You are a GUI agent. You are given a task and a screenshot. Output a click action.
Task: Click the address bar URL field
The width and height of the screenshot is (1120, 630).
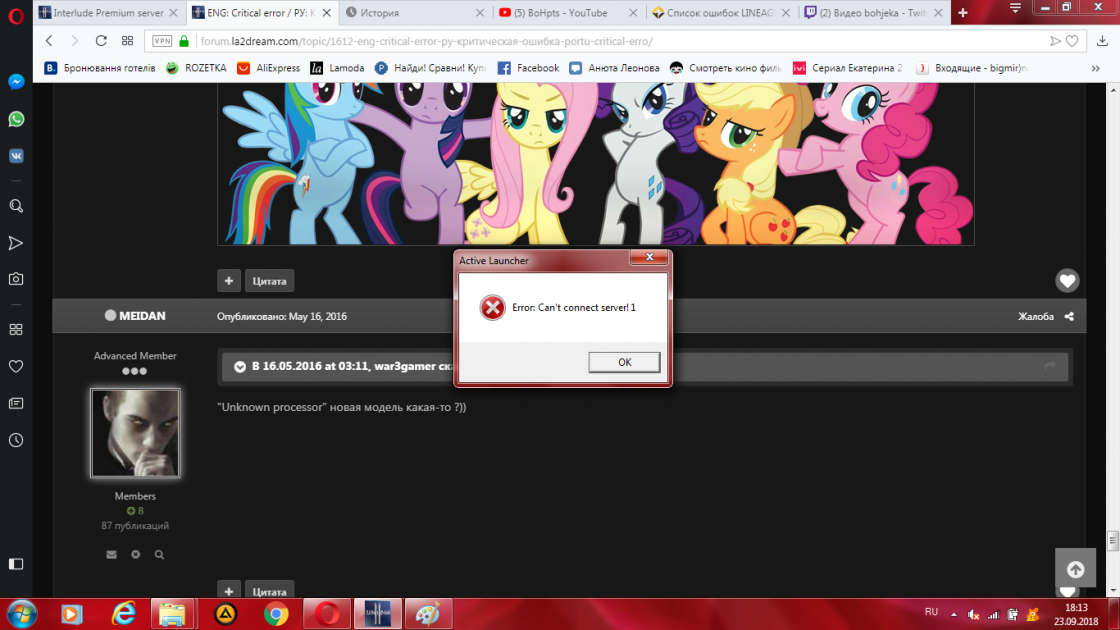(x=600, y=41)
